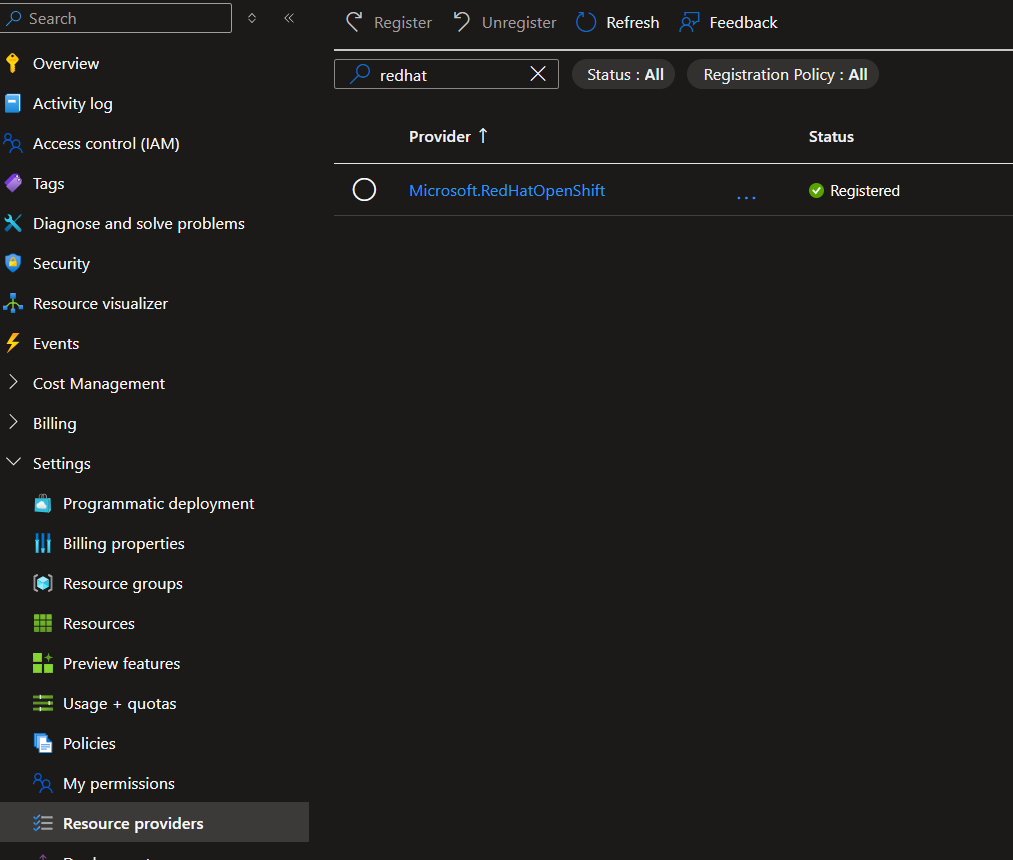Toggle Provider column sort order
The height and width of the screenshot is (860, 1013).
[x=485, y=136]
